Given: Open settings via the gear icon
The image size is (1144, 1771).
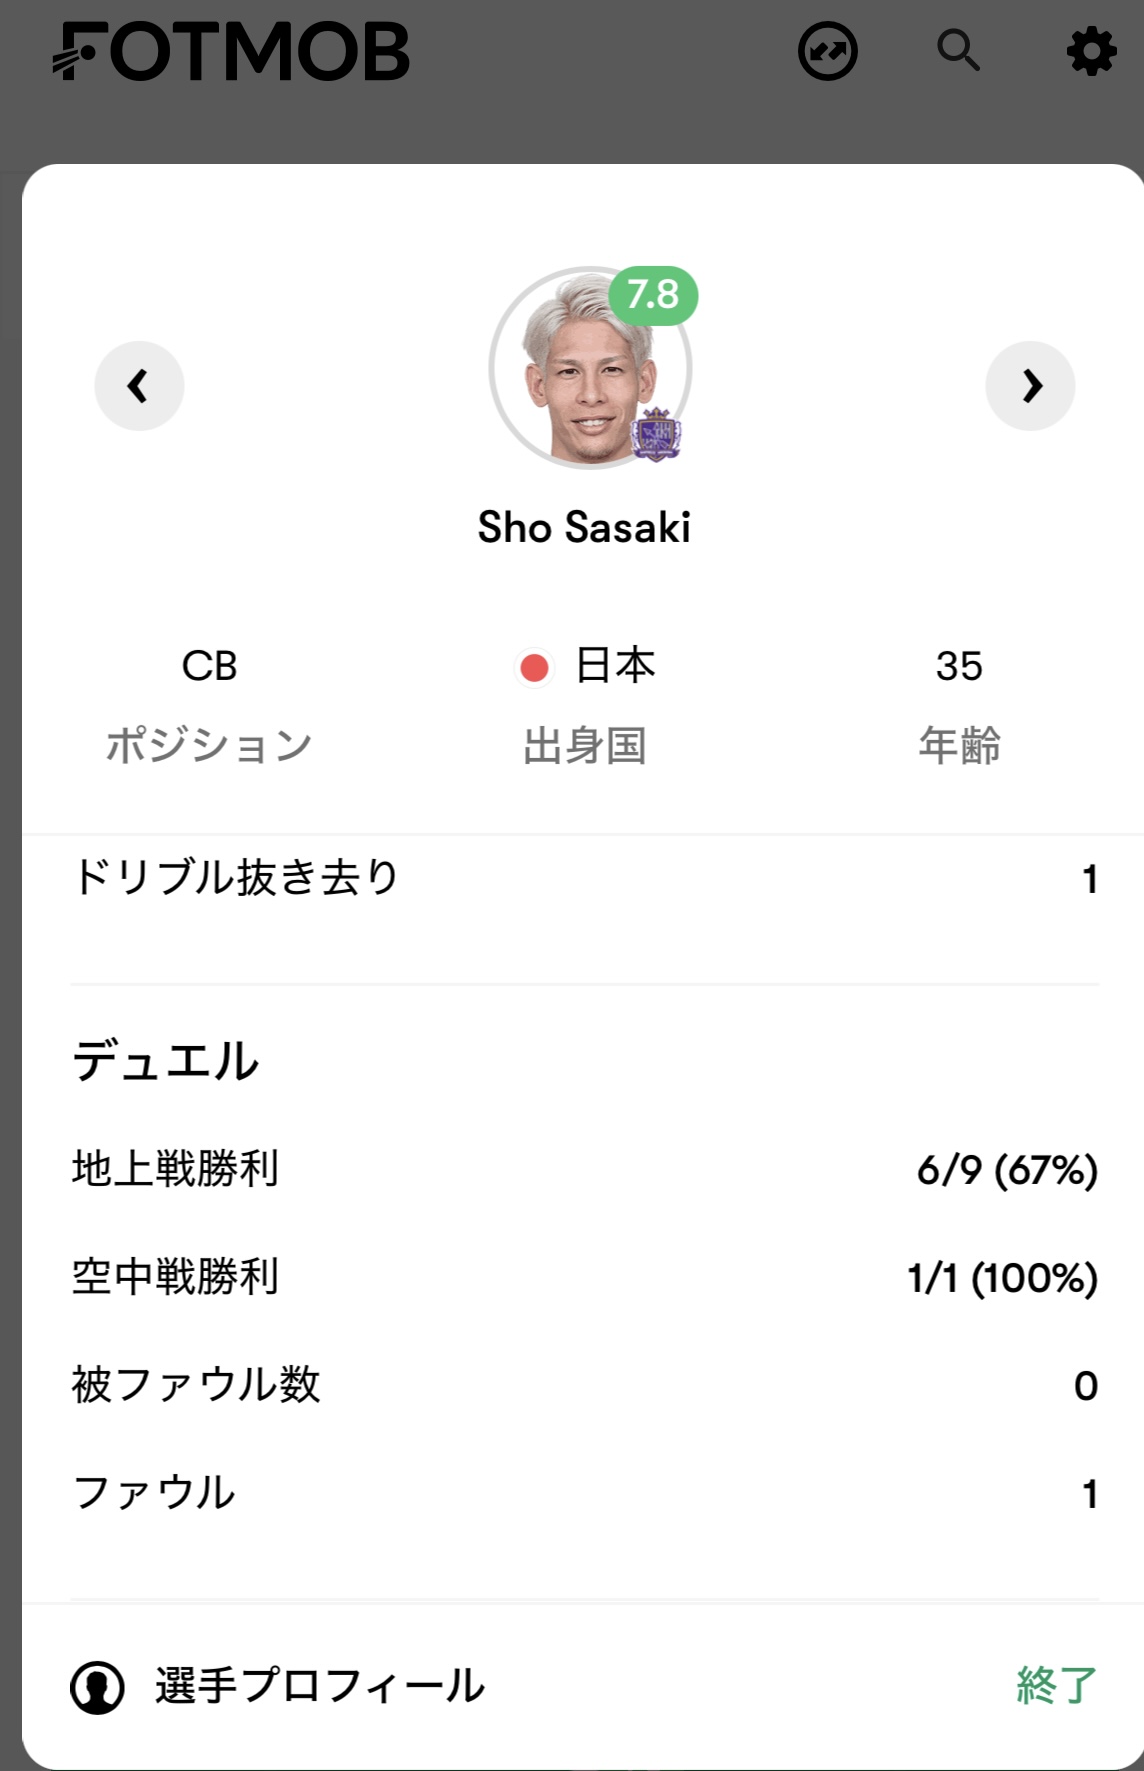Looking at the screenshot, I should pyautogui.click(x=1091, y=51).
